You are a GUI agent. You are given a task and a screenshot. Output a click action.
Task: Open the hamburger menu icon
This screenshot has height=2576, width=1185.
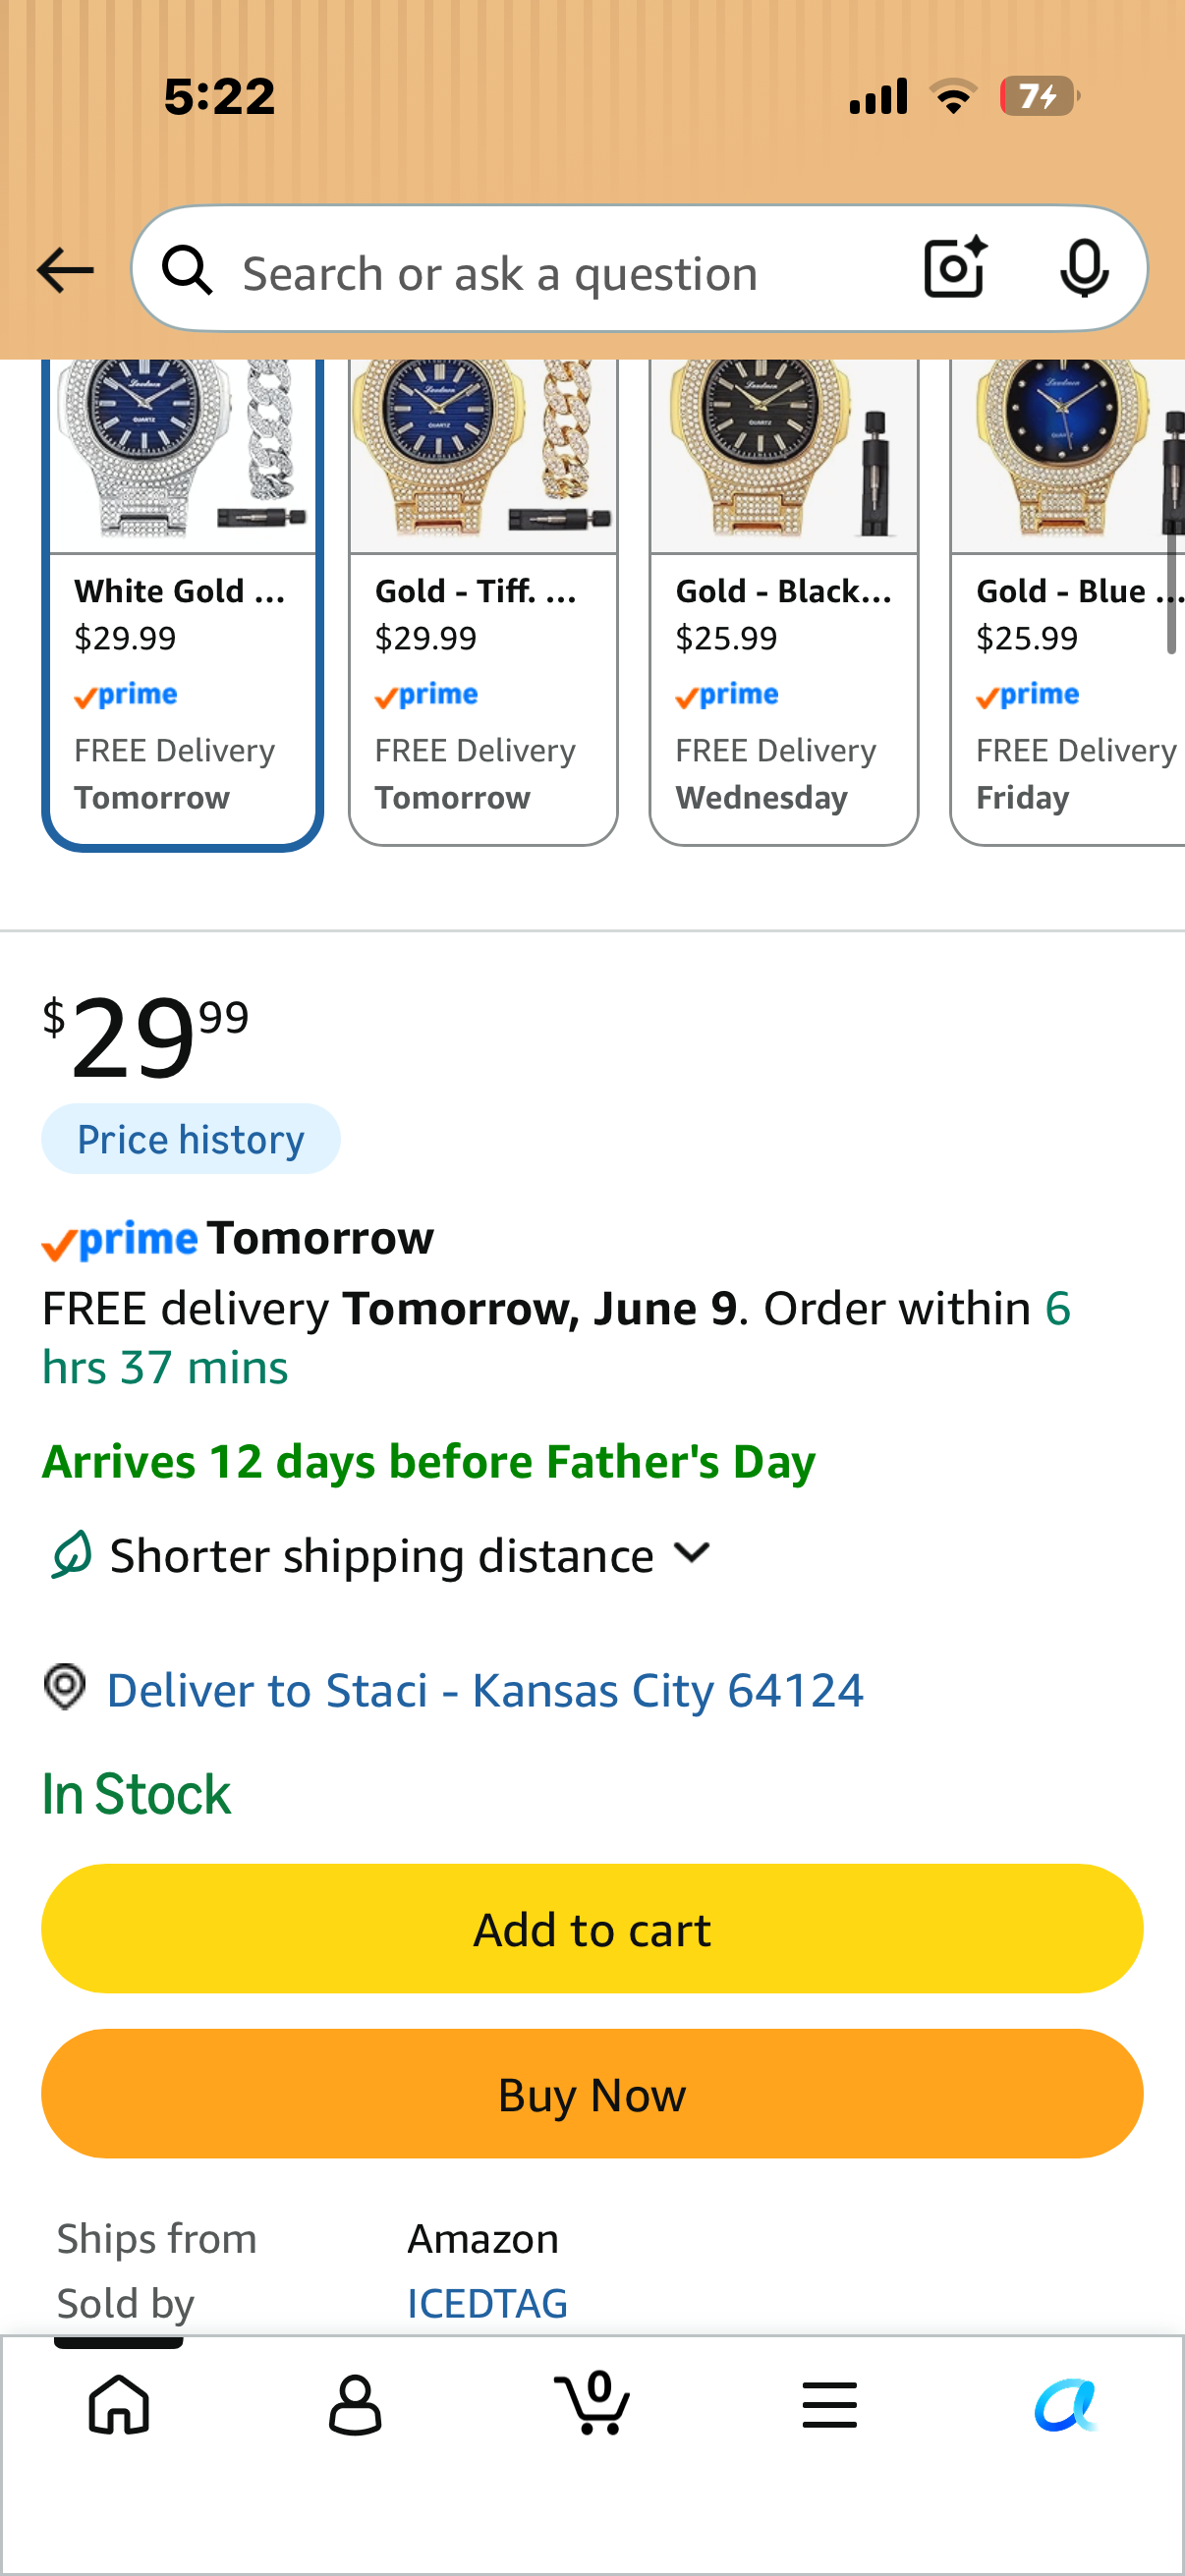(829, 2404)
